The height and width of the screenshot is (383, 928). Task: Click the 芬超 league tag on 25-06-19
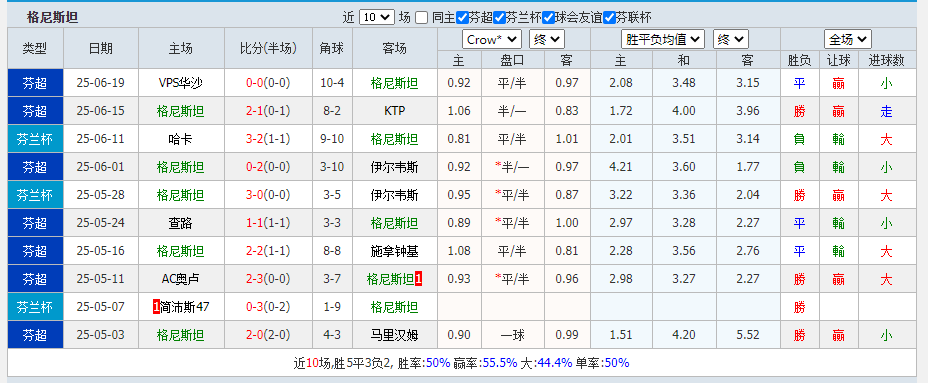pos(36,83)
